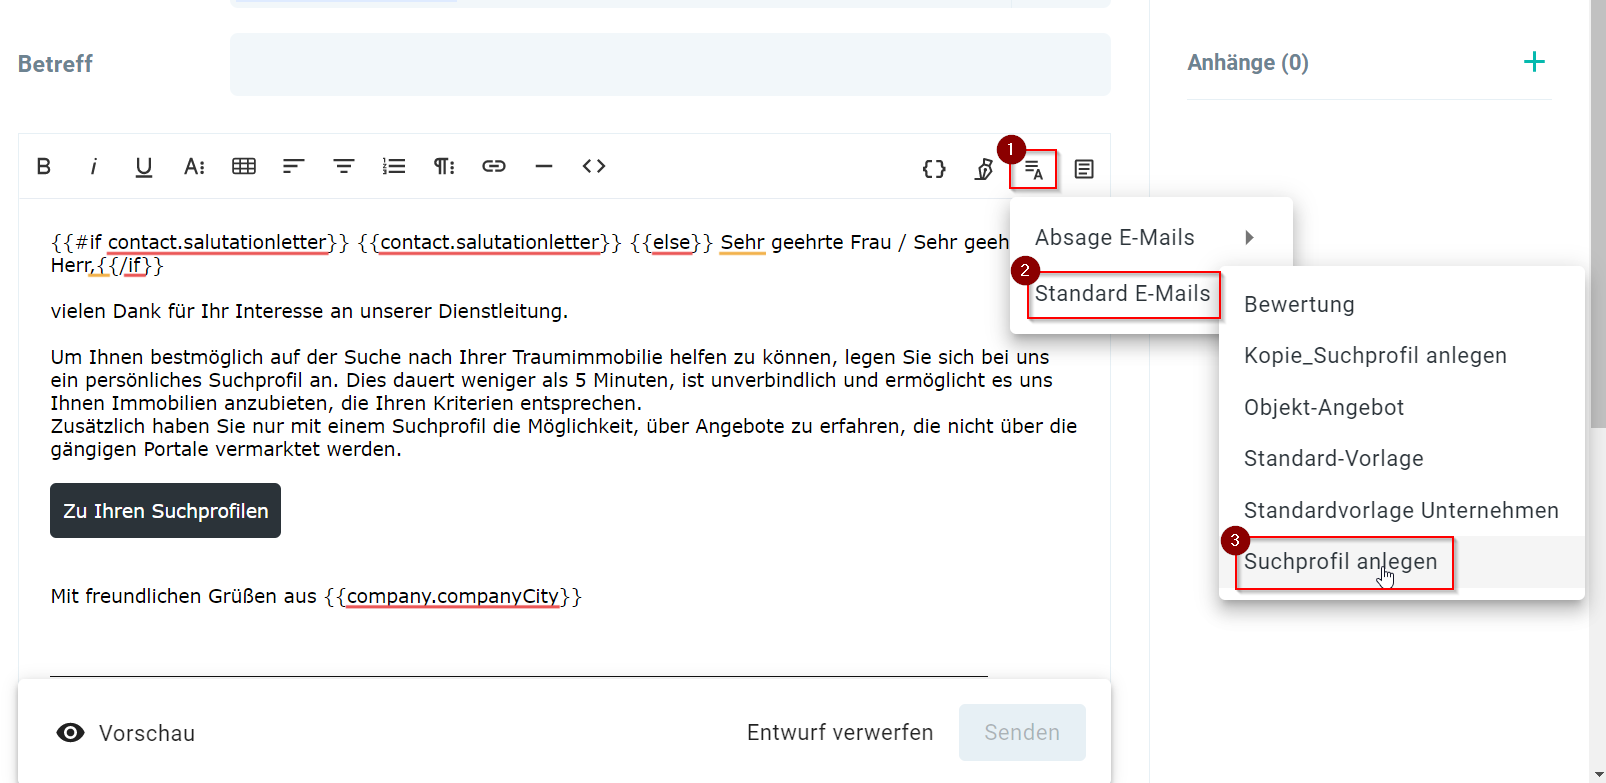Click Entwurf verwerfen to discard draft
Screen dimensions: 1606x783
(x=839, y=733)
